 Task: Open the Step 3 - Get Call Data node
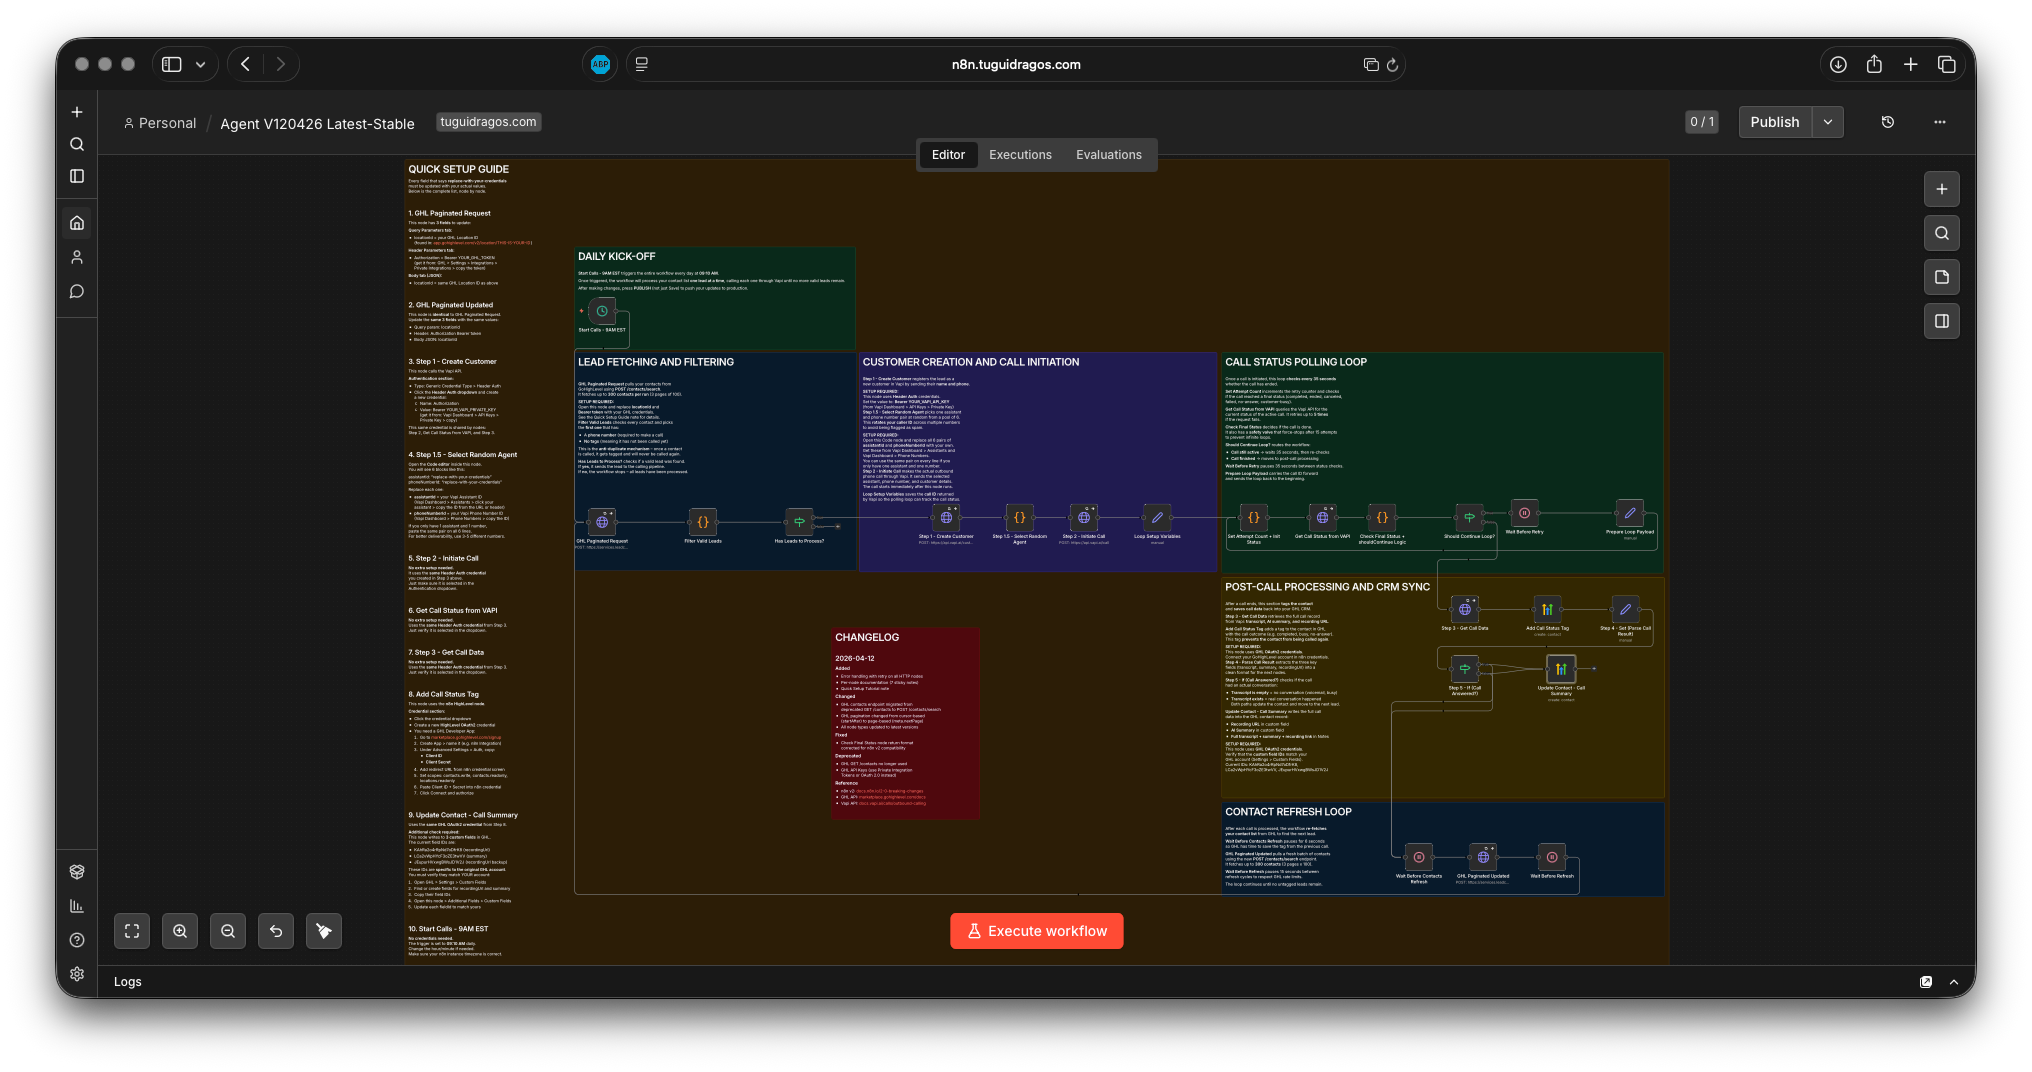(1465, 609)
